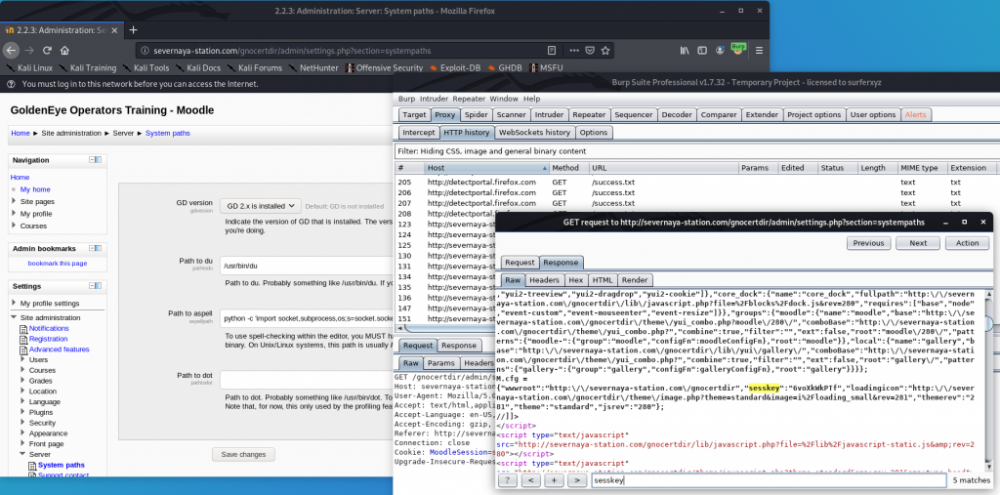Hide the Navigation block in Moodle
1000x495 pixels.
pyautogui.click(x=95, y=159)
